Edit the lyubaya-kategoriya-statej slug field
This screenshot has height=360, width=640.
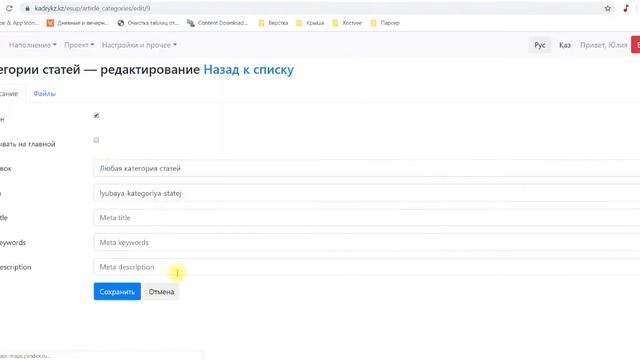click(367, 193)
